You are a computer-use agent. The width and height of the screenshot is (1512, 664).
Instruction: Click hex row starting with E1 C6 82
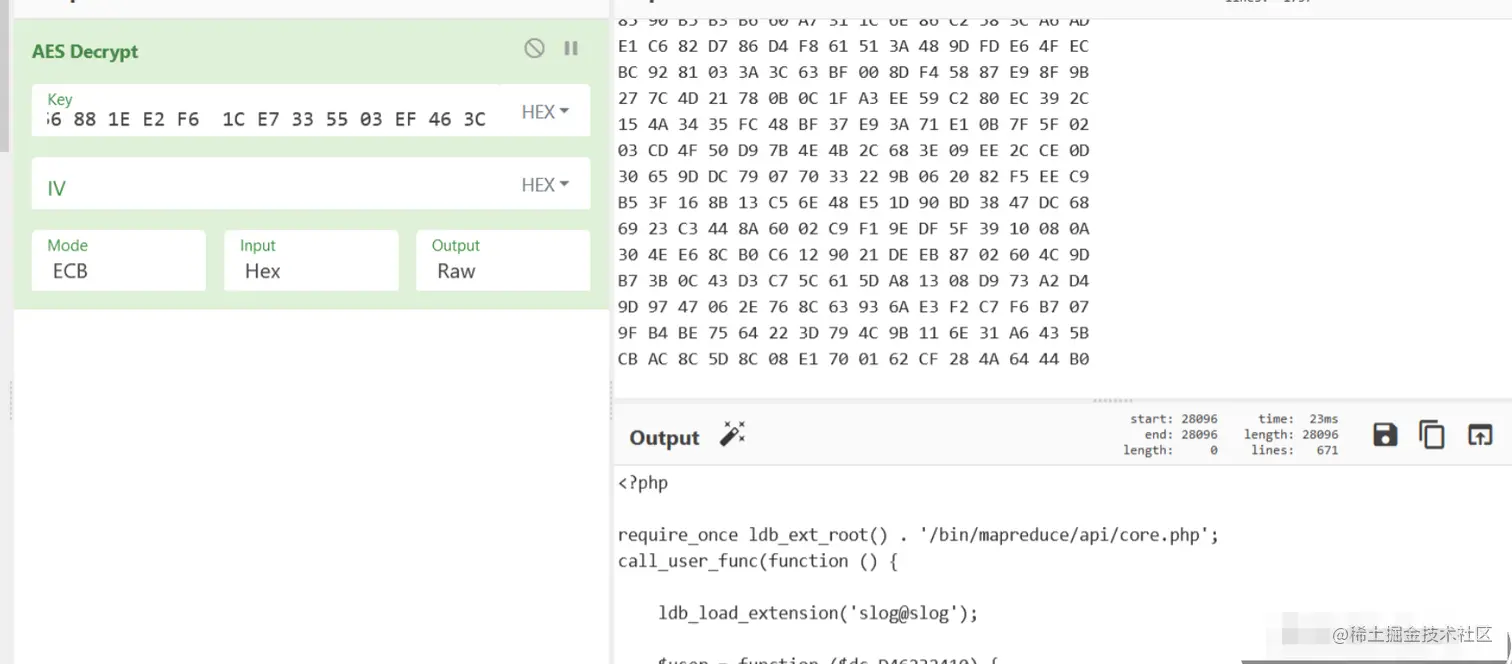tap(853, 46)
